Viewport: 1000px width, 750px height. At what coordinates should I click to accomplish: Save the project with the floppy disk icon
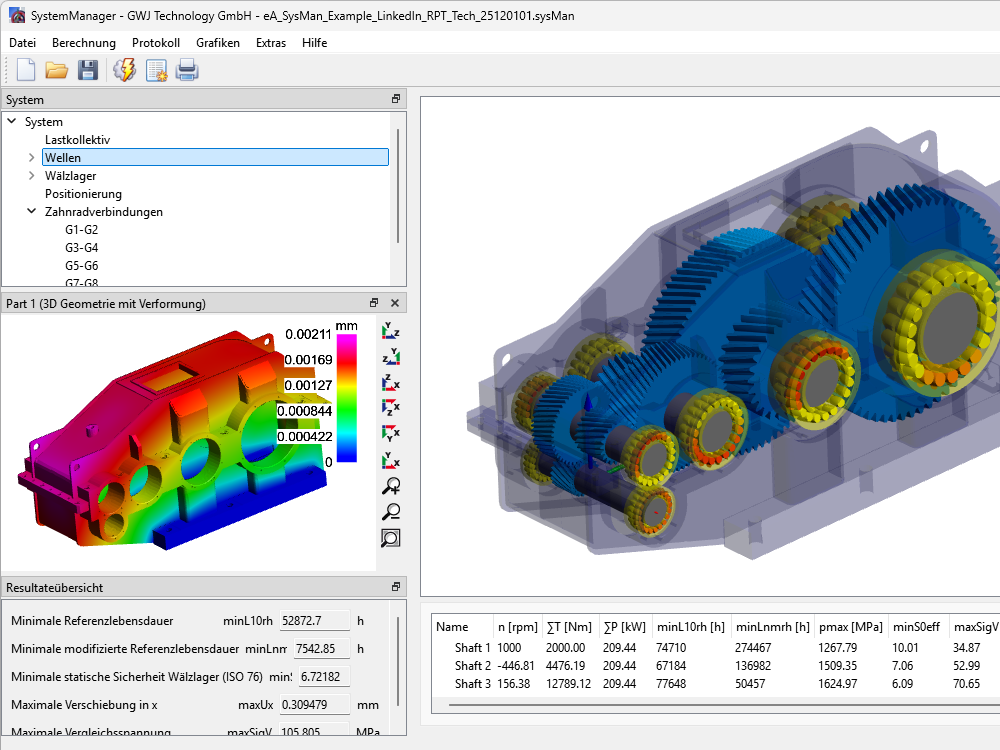click(88, 70)
